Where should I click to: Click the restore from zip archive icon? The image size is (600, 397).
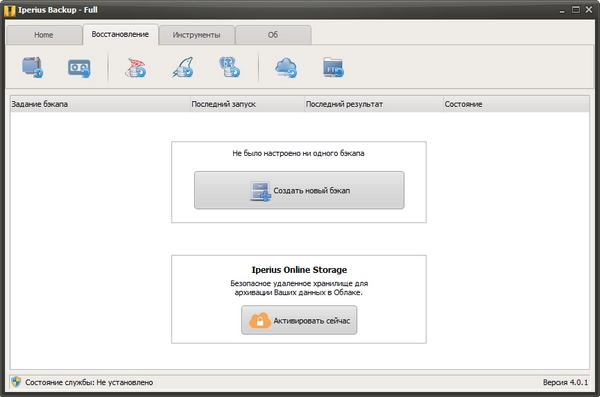coord(33,67)
